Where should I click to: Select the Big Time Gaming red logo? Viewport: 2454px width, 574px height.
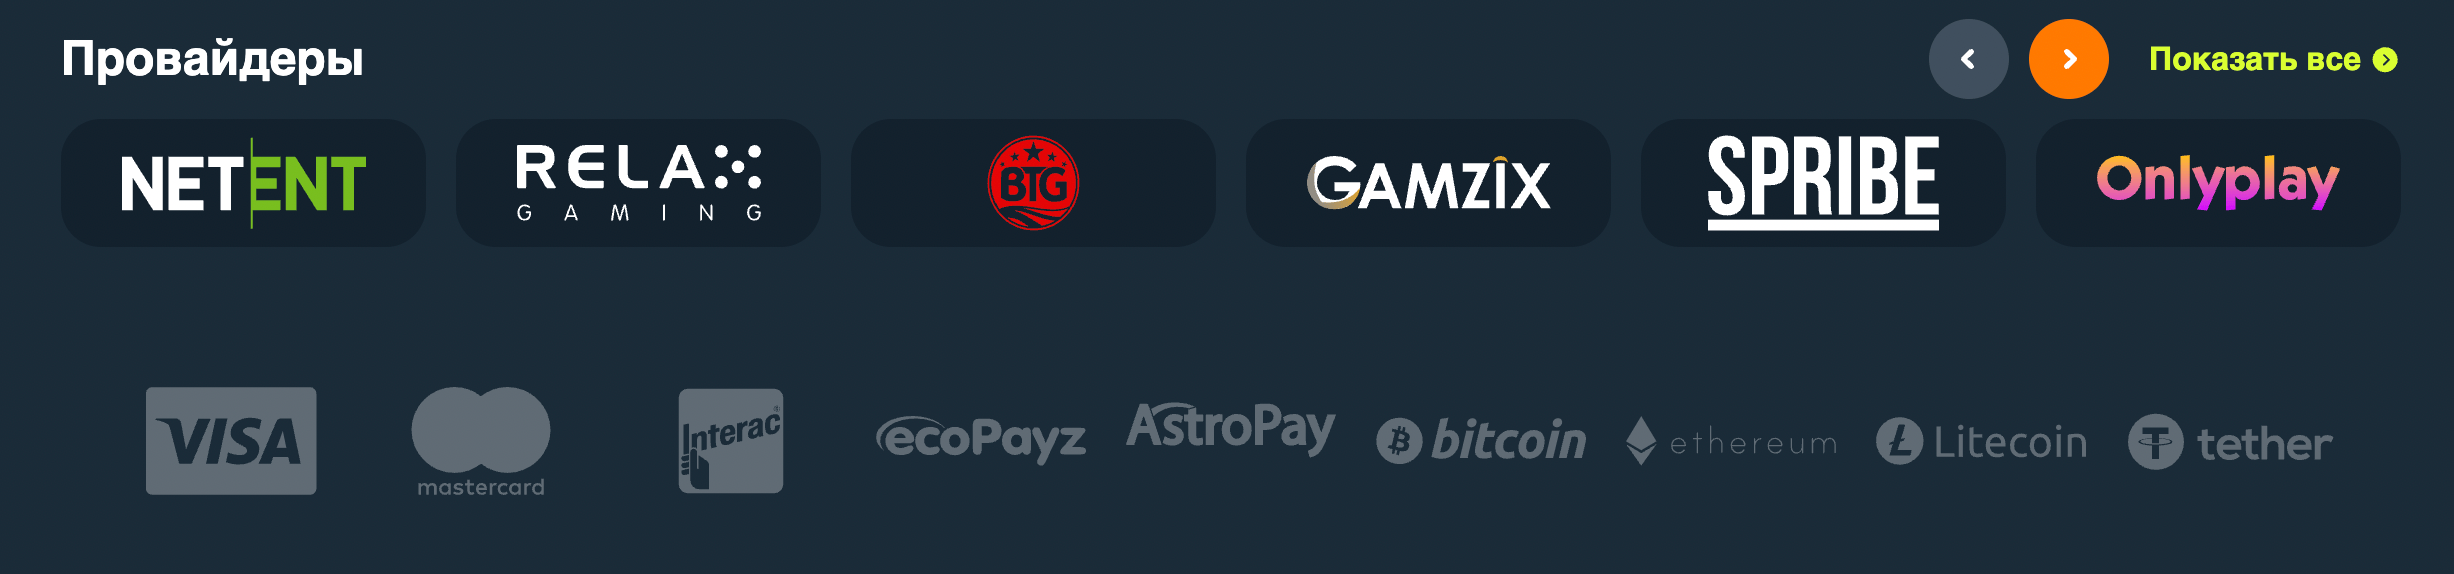click(x=1033, y=183)
